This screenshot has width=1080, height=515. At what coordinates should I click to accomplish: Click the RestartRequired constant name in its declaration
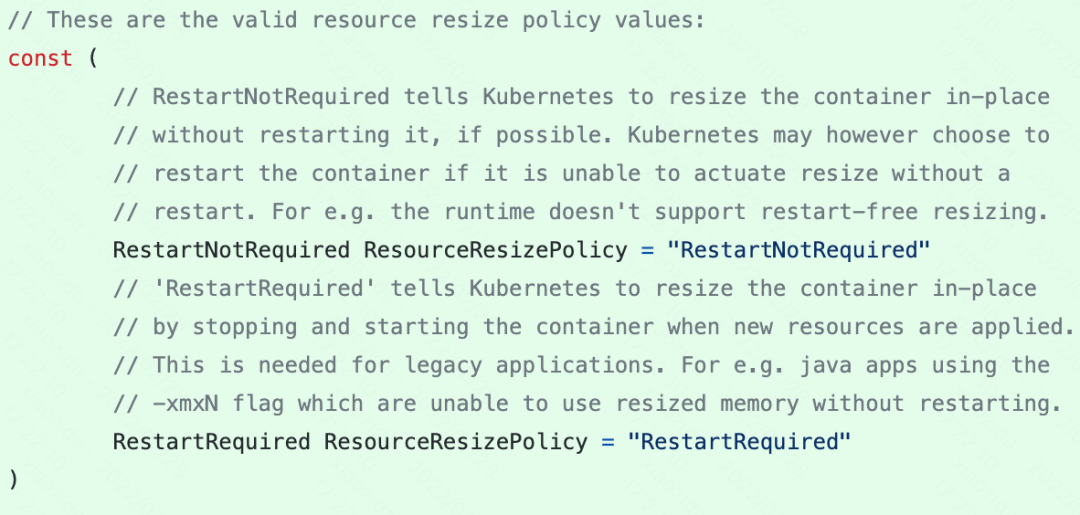point(211,441)
